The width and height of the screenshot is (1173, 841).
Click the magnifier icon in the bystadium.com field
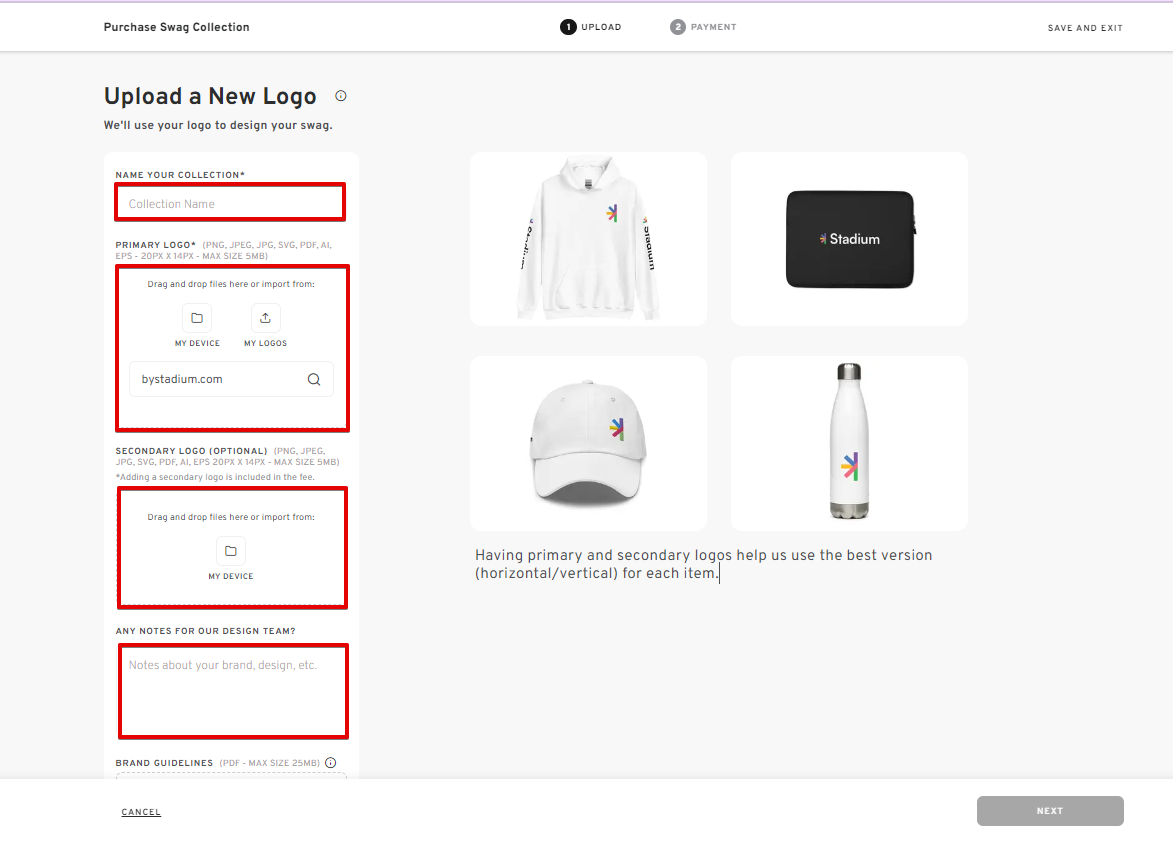(313, 379)
